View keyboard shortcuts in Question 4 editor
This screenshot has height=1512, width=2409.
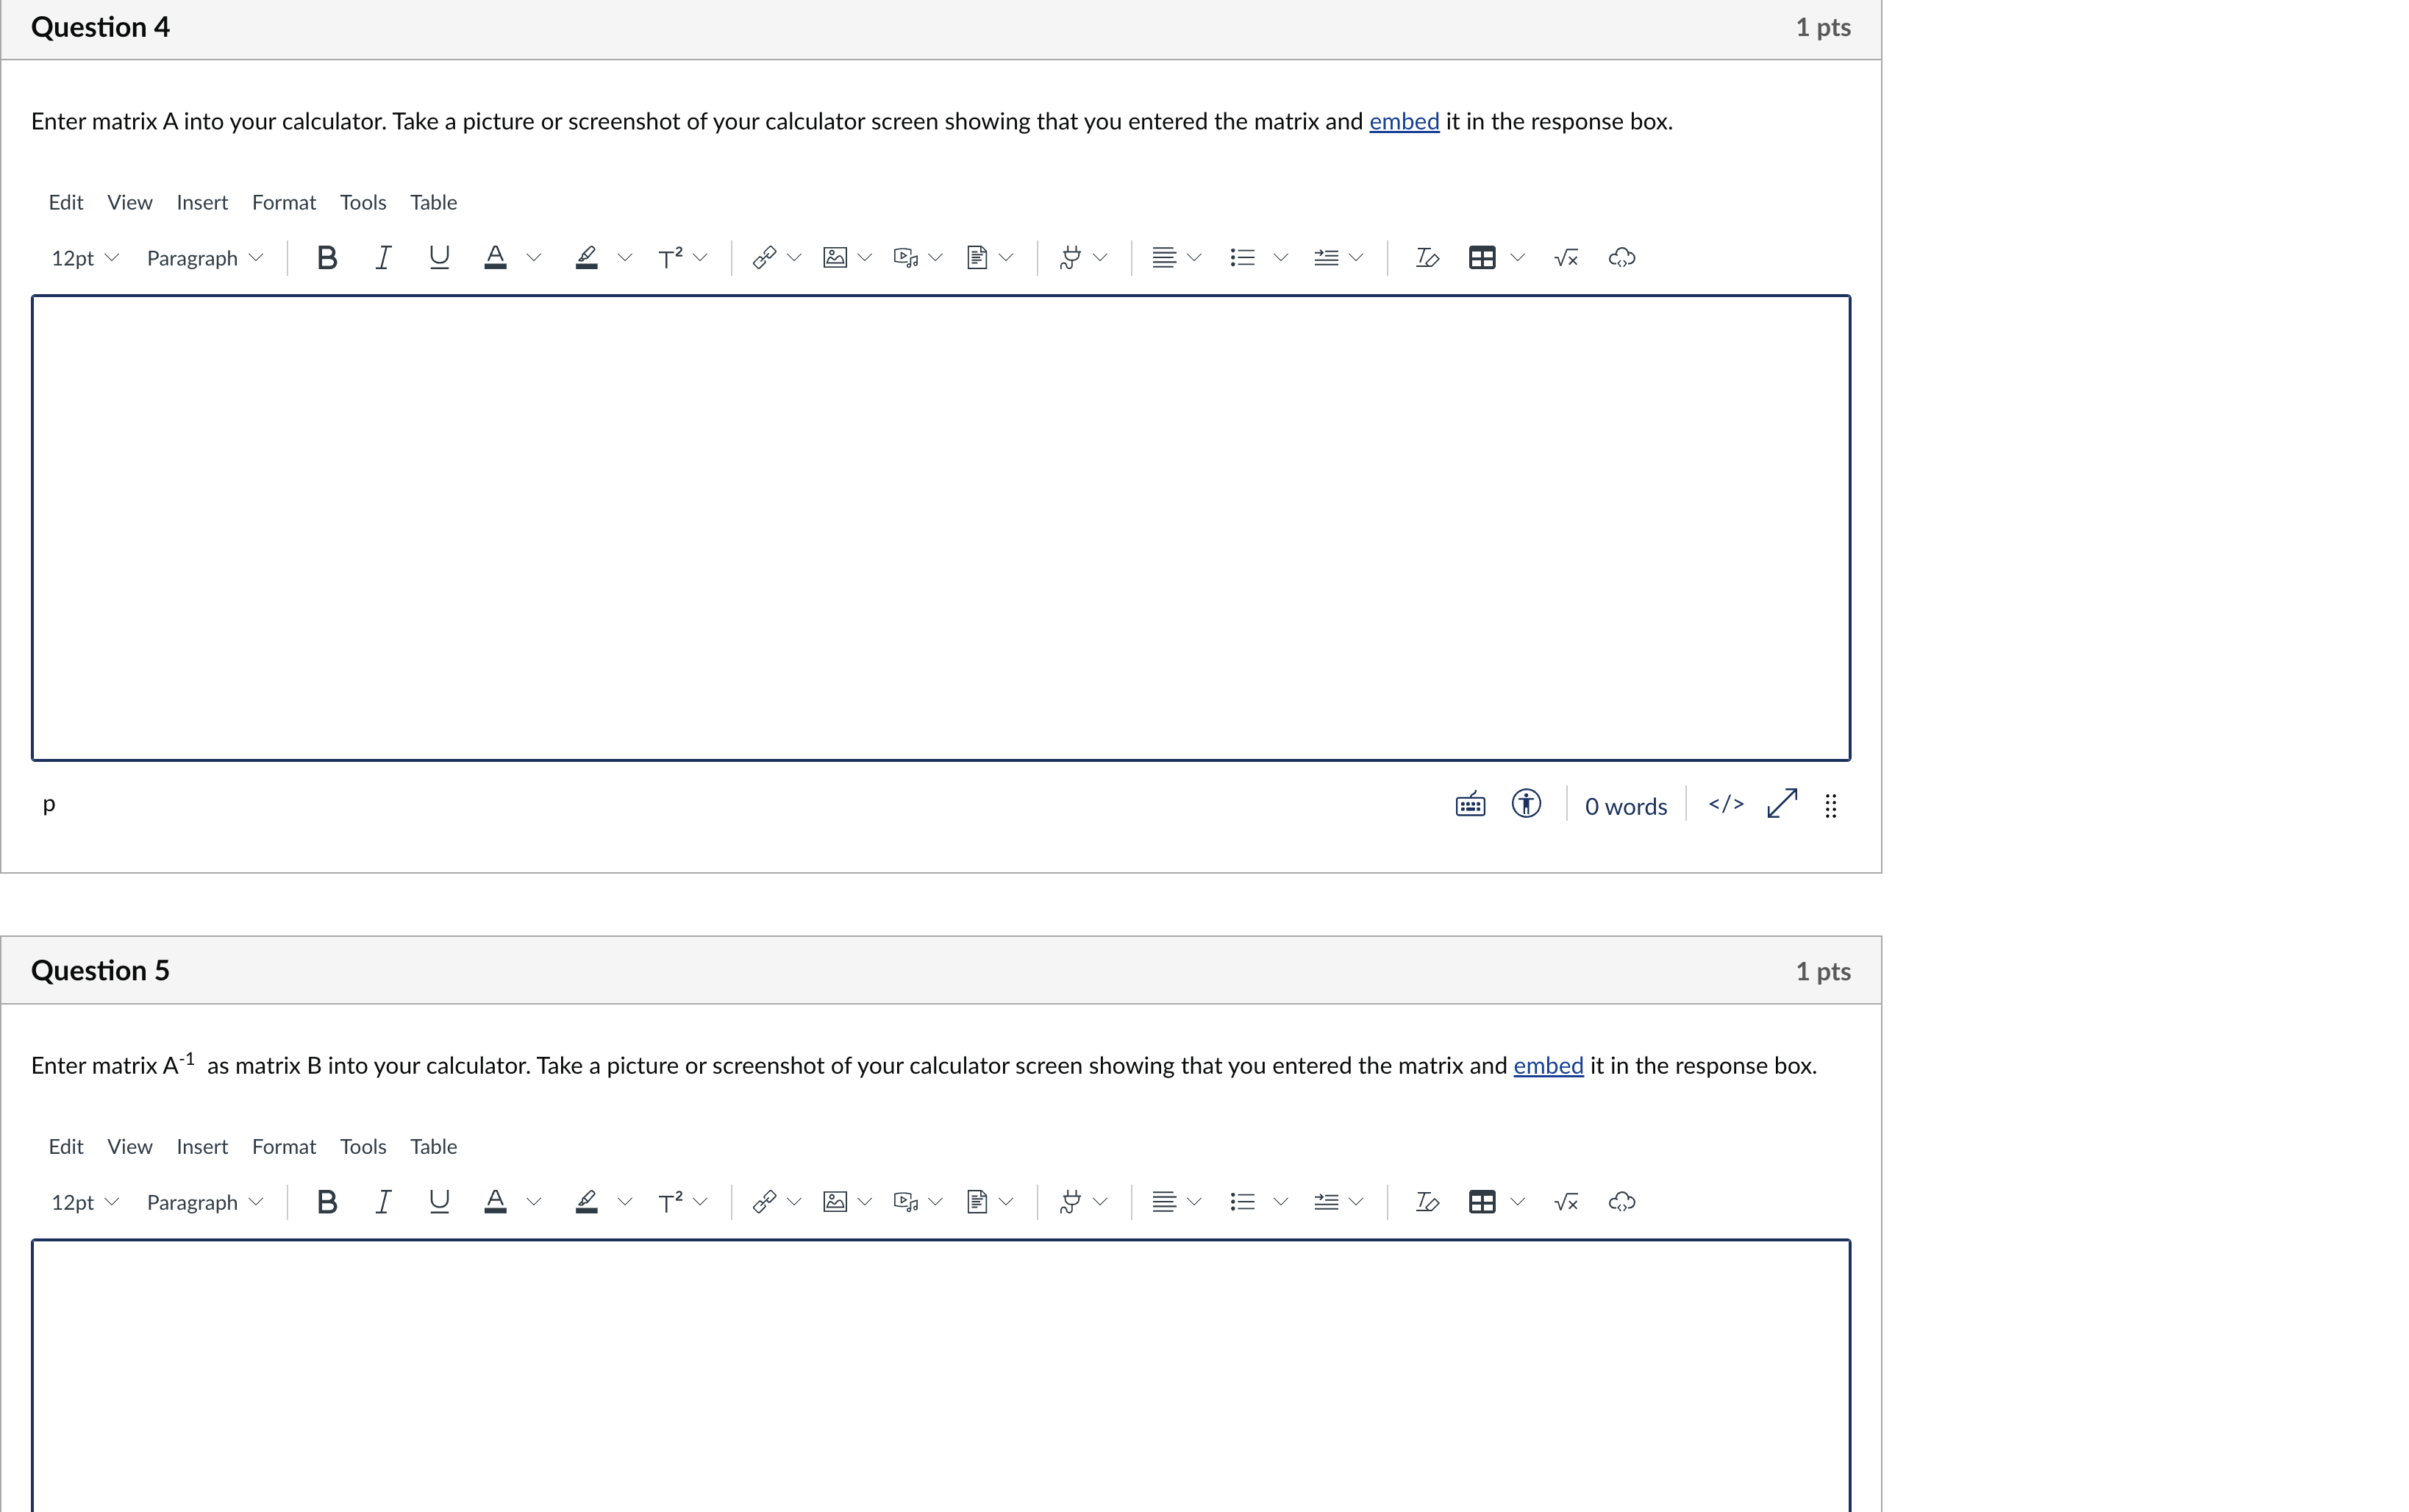pos(1470,804)
